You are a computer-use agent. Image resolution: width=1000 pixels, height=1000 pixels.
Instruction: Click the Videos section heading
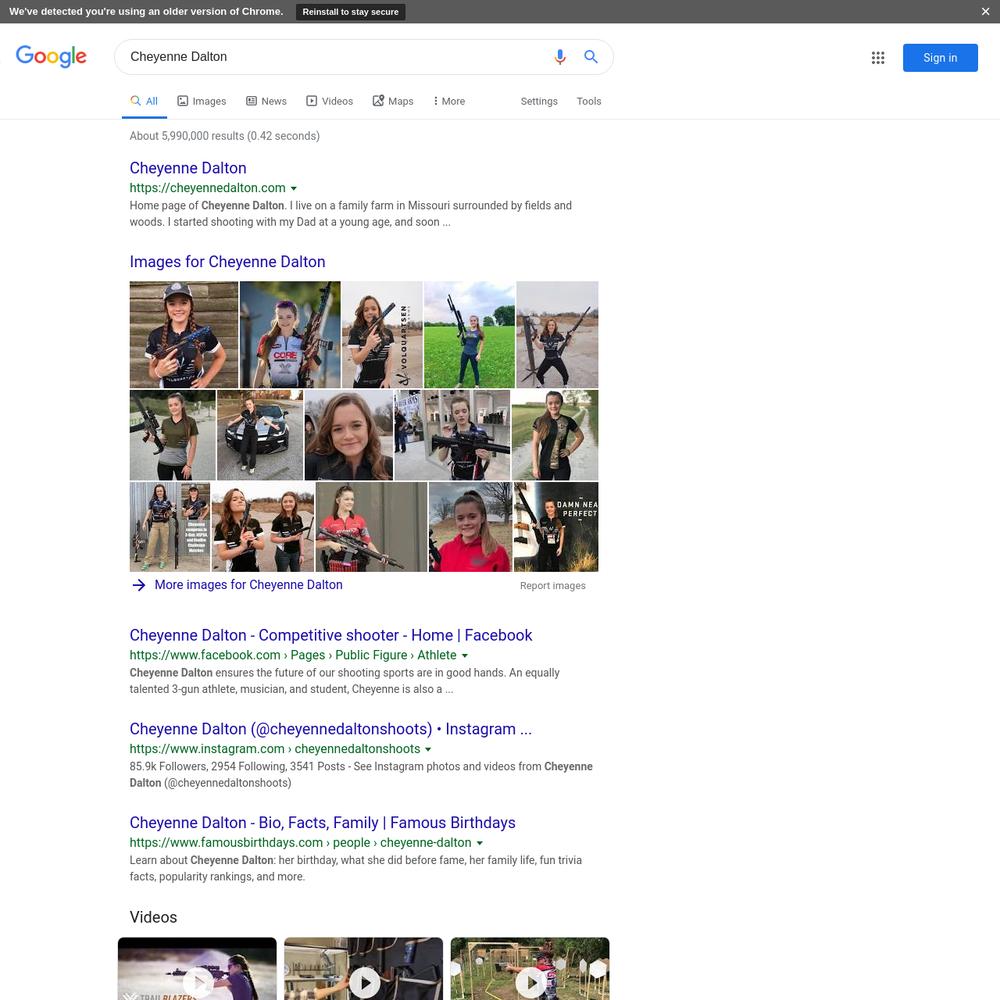pyautogui.click(x=153, y=917)
